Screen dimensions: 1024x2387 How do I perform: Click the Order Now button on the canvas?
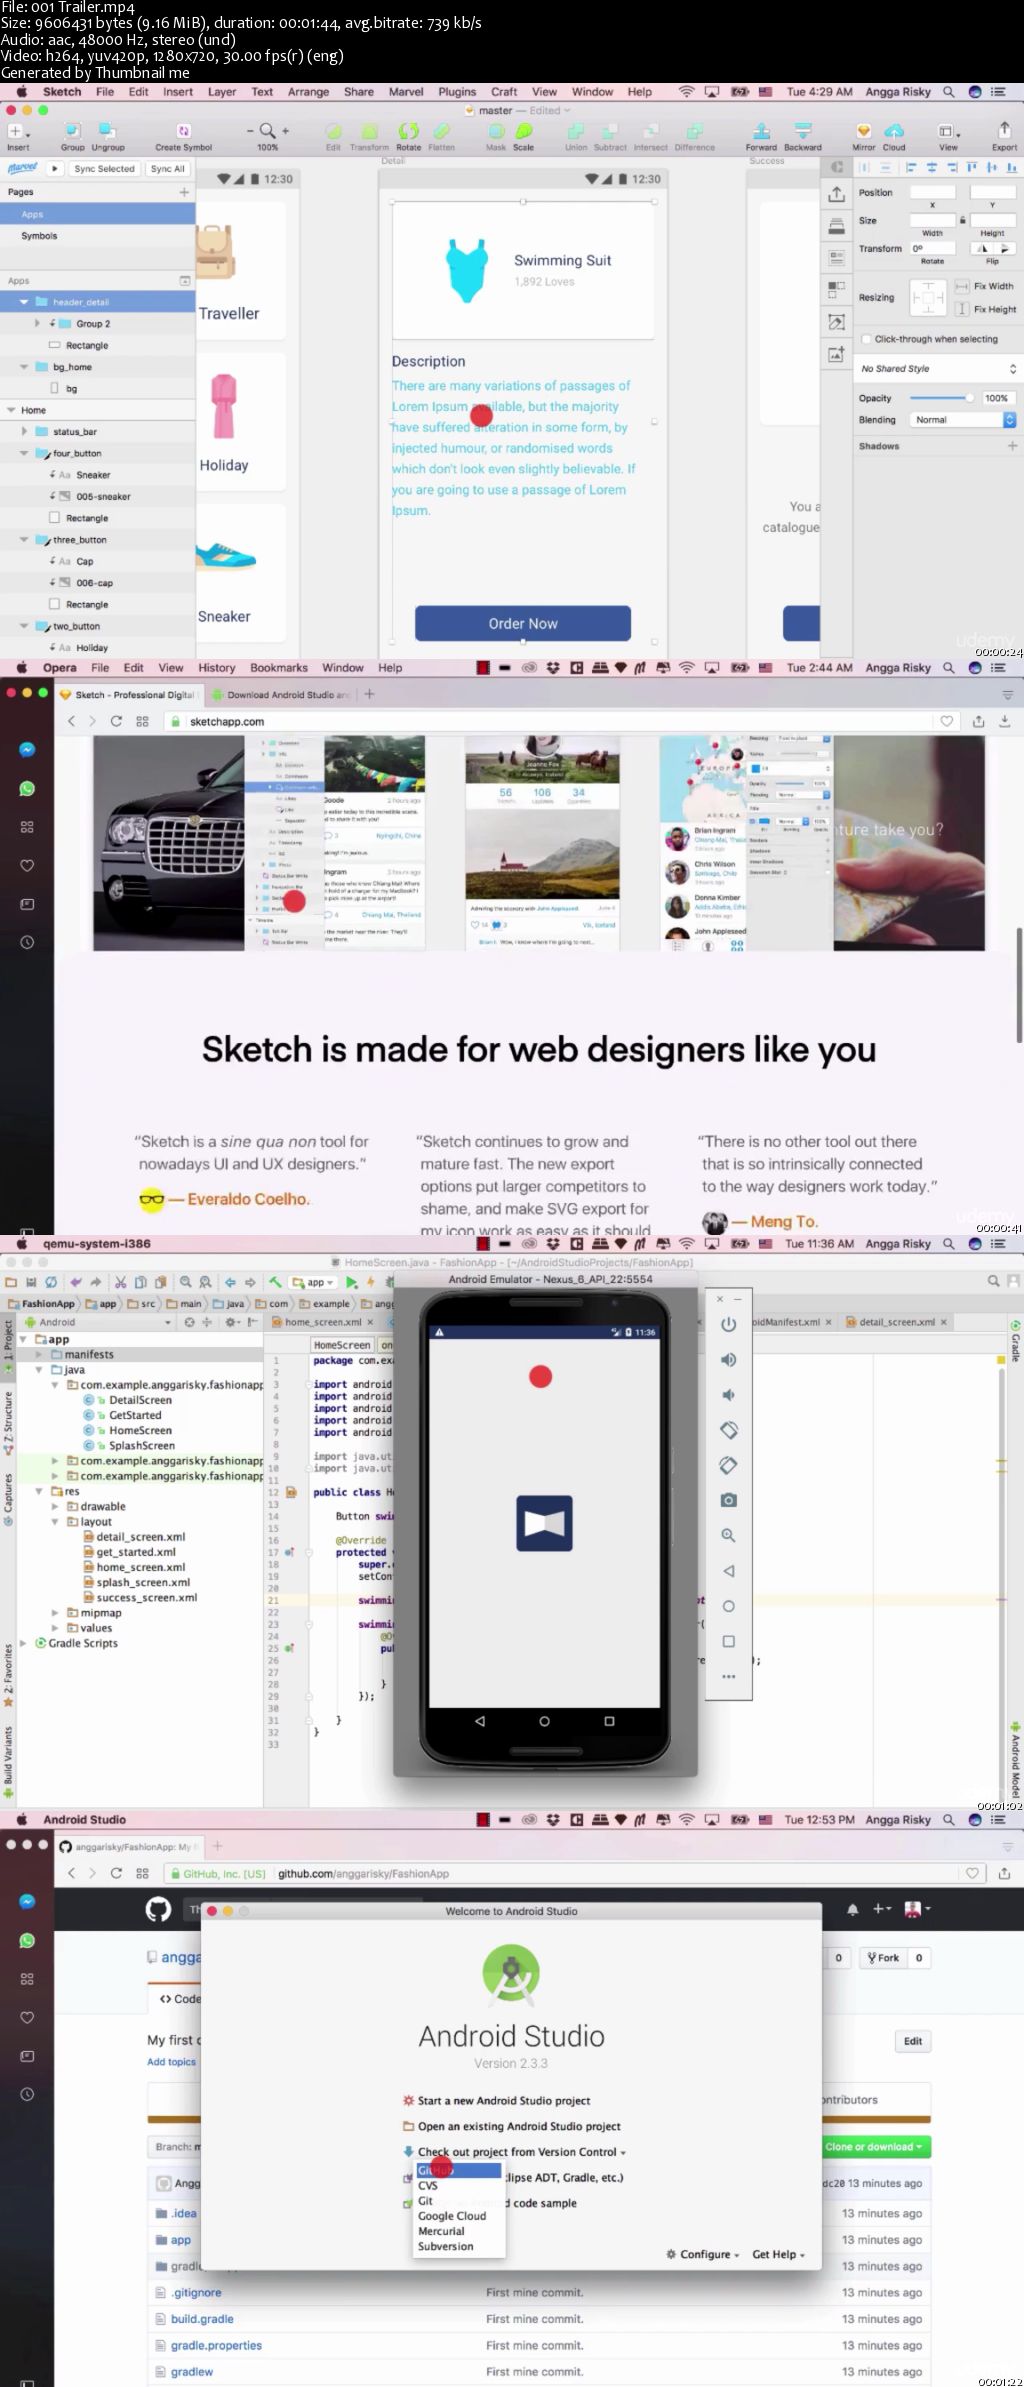(523, 623)
